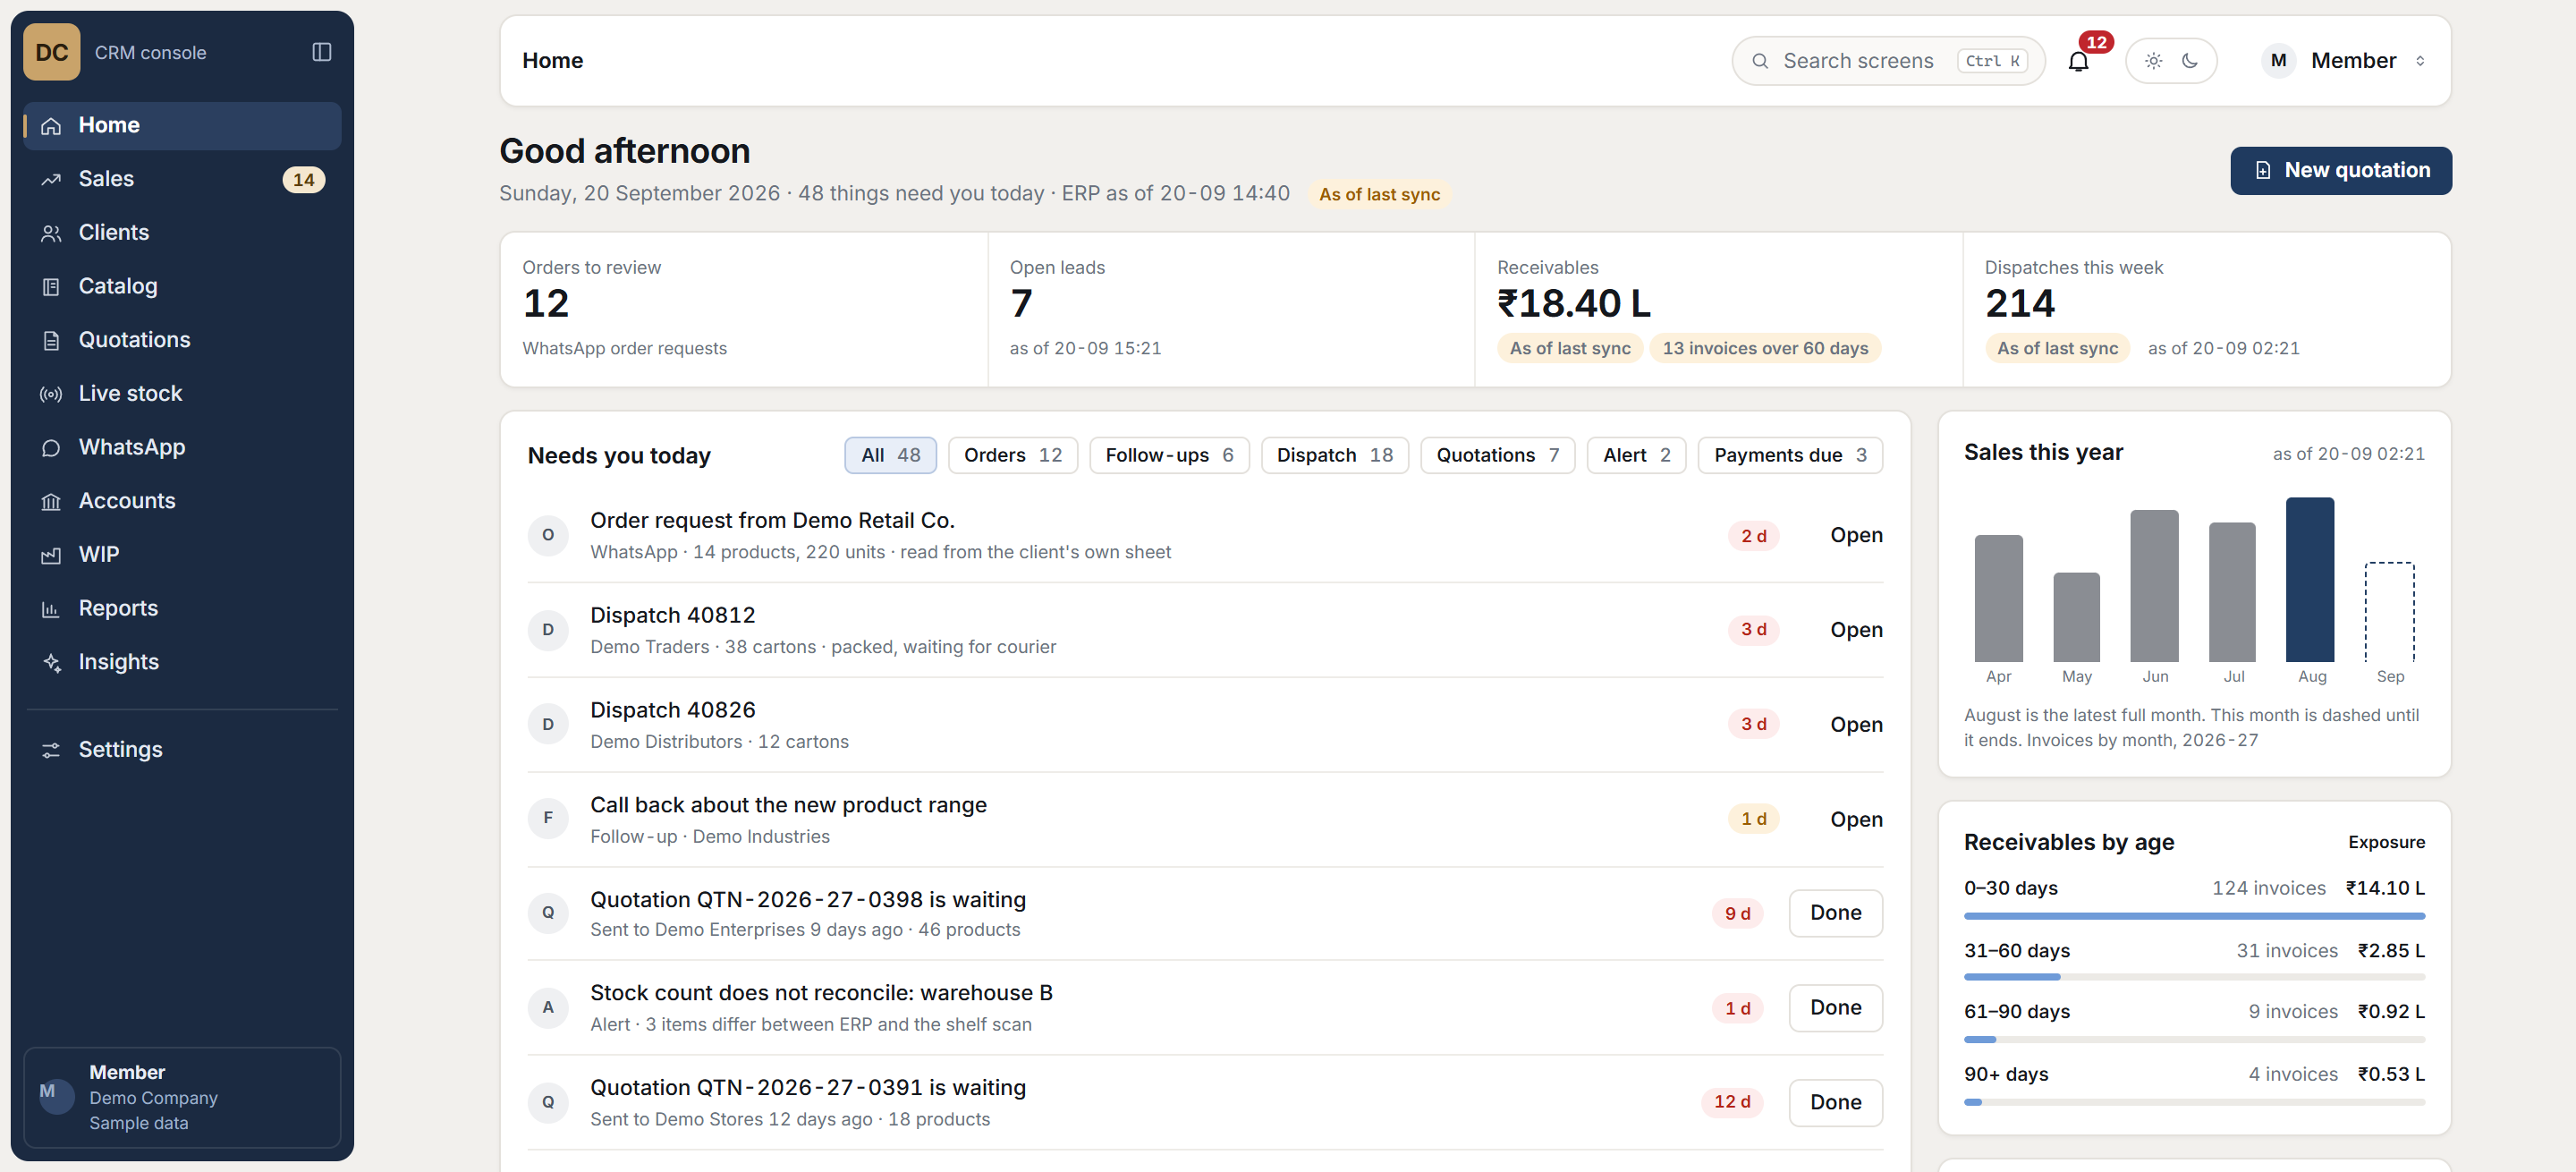Click the O avatar on Demo Retail order

(x=548, y=535)
